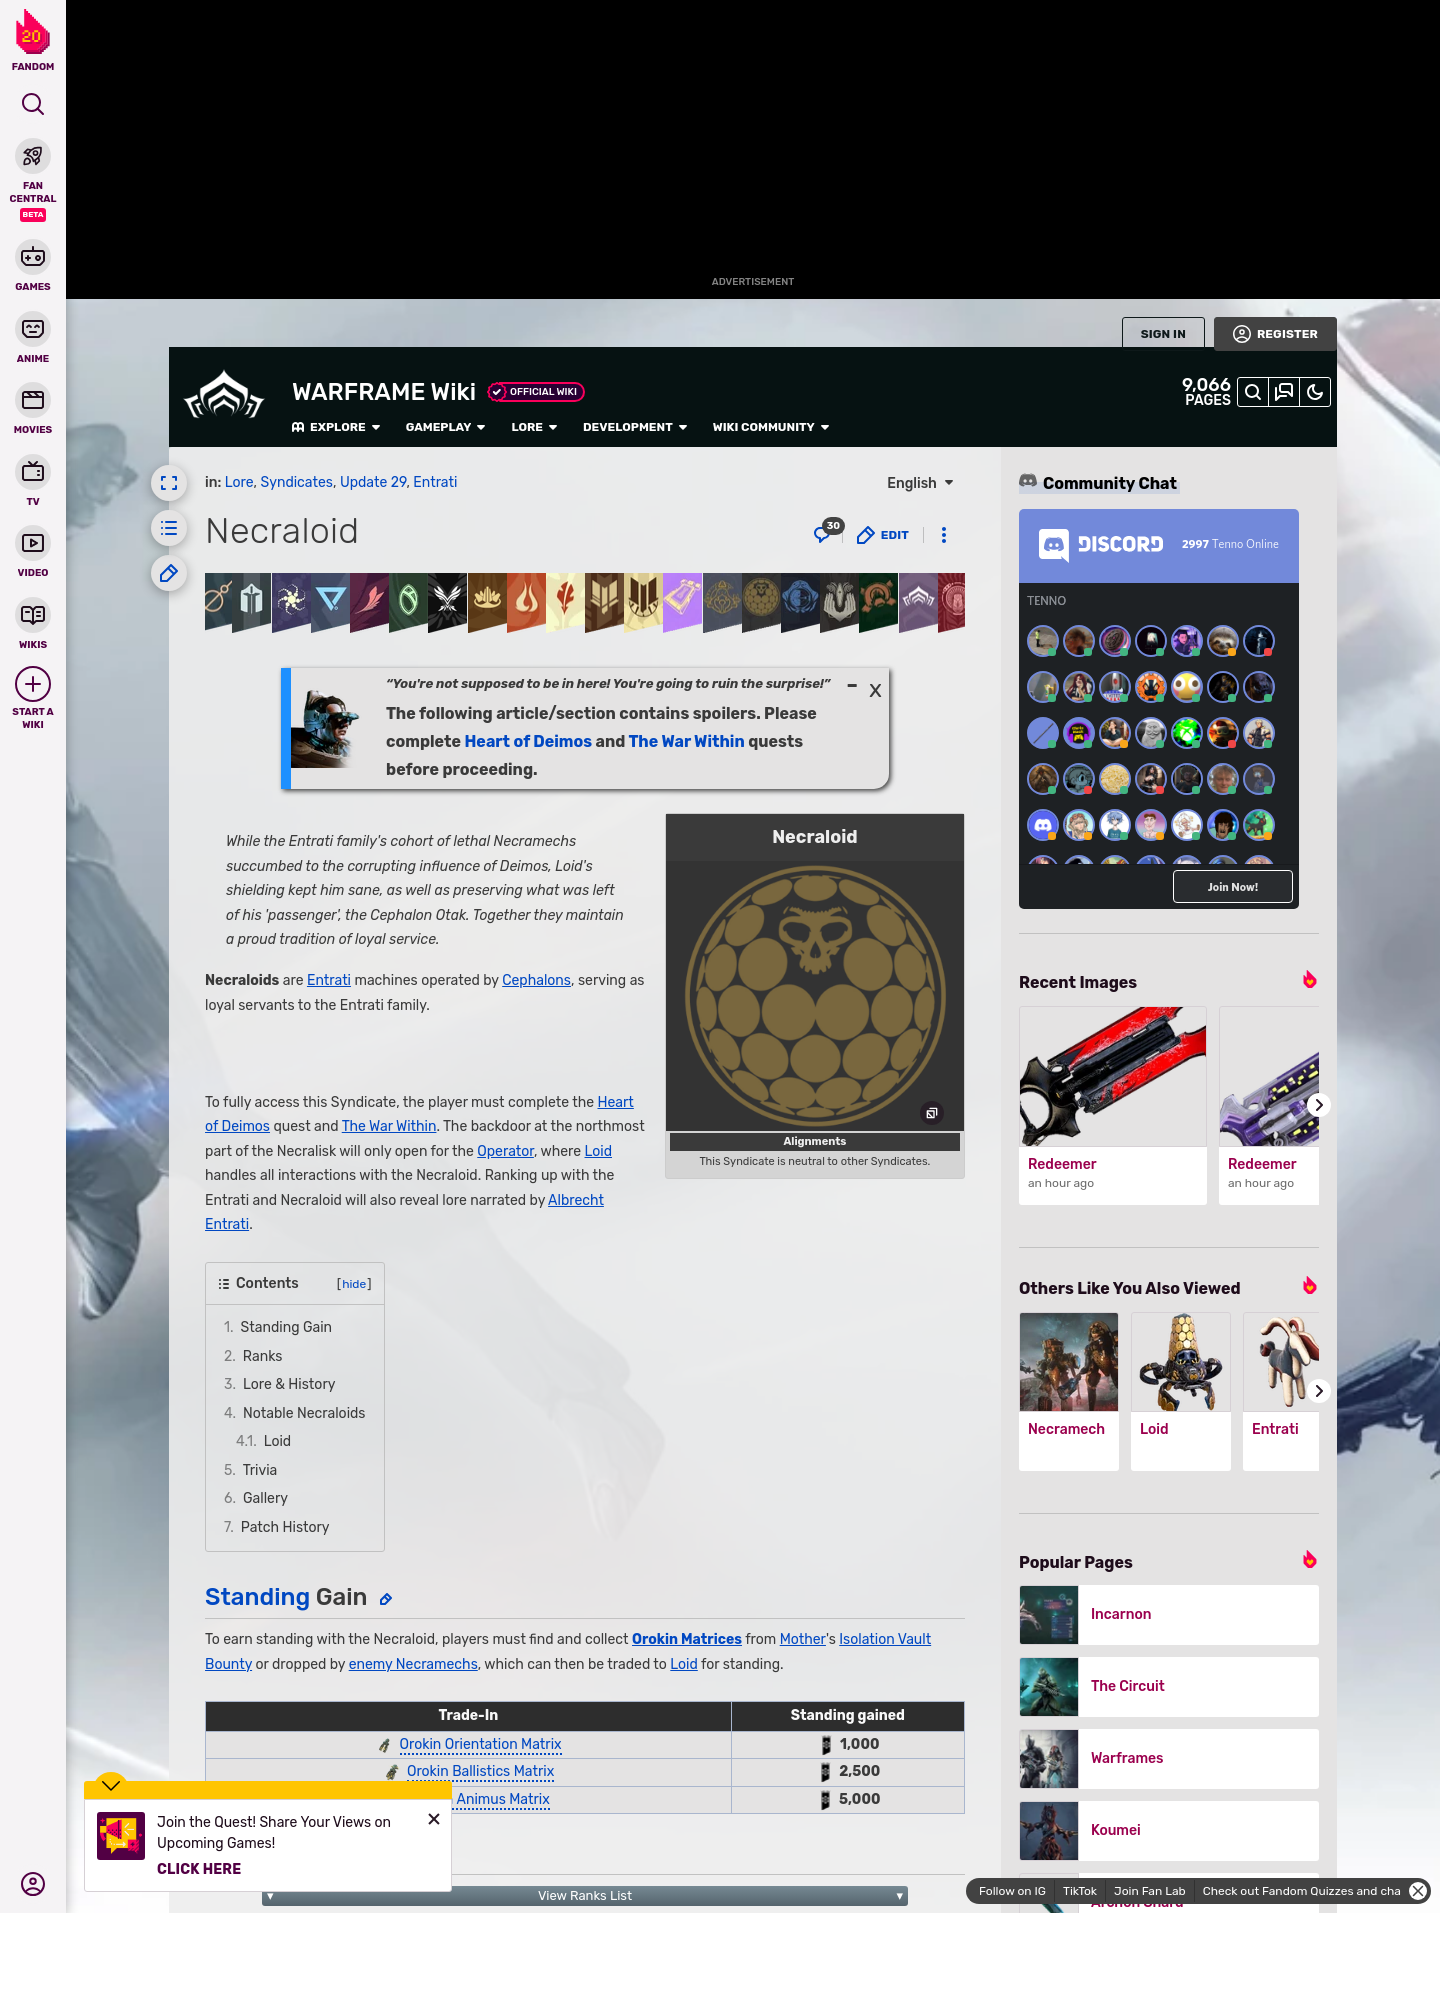Viewport: 1440px width, 2000px height.
Task: Jump to Ranks in contents
Action: 262,1356
